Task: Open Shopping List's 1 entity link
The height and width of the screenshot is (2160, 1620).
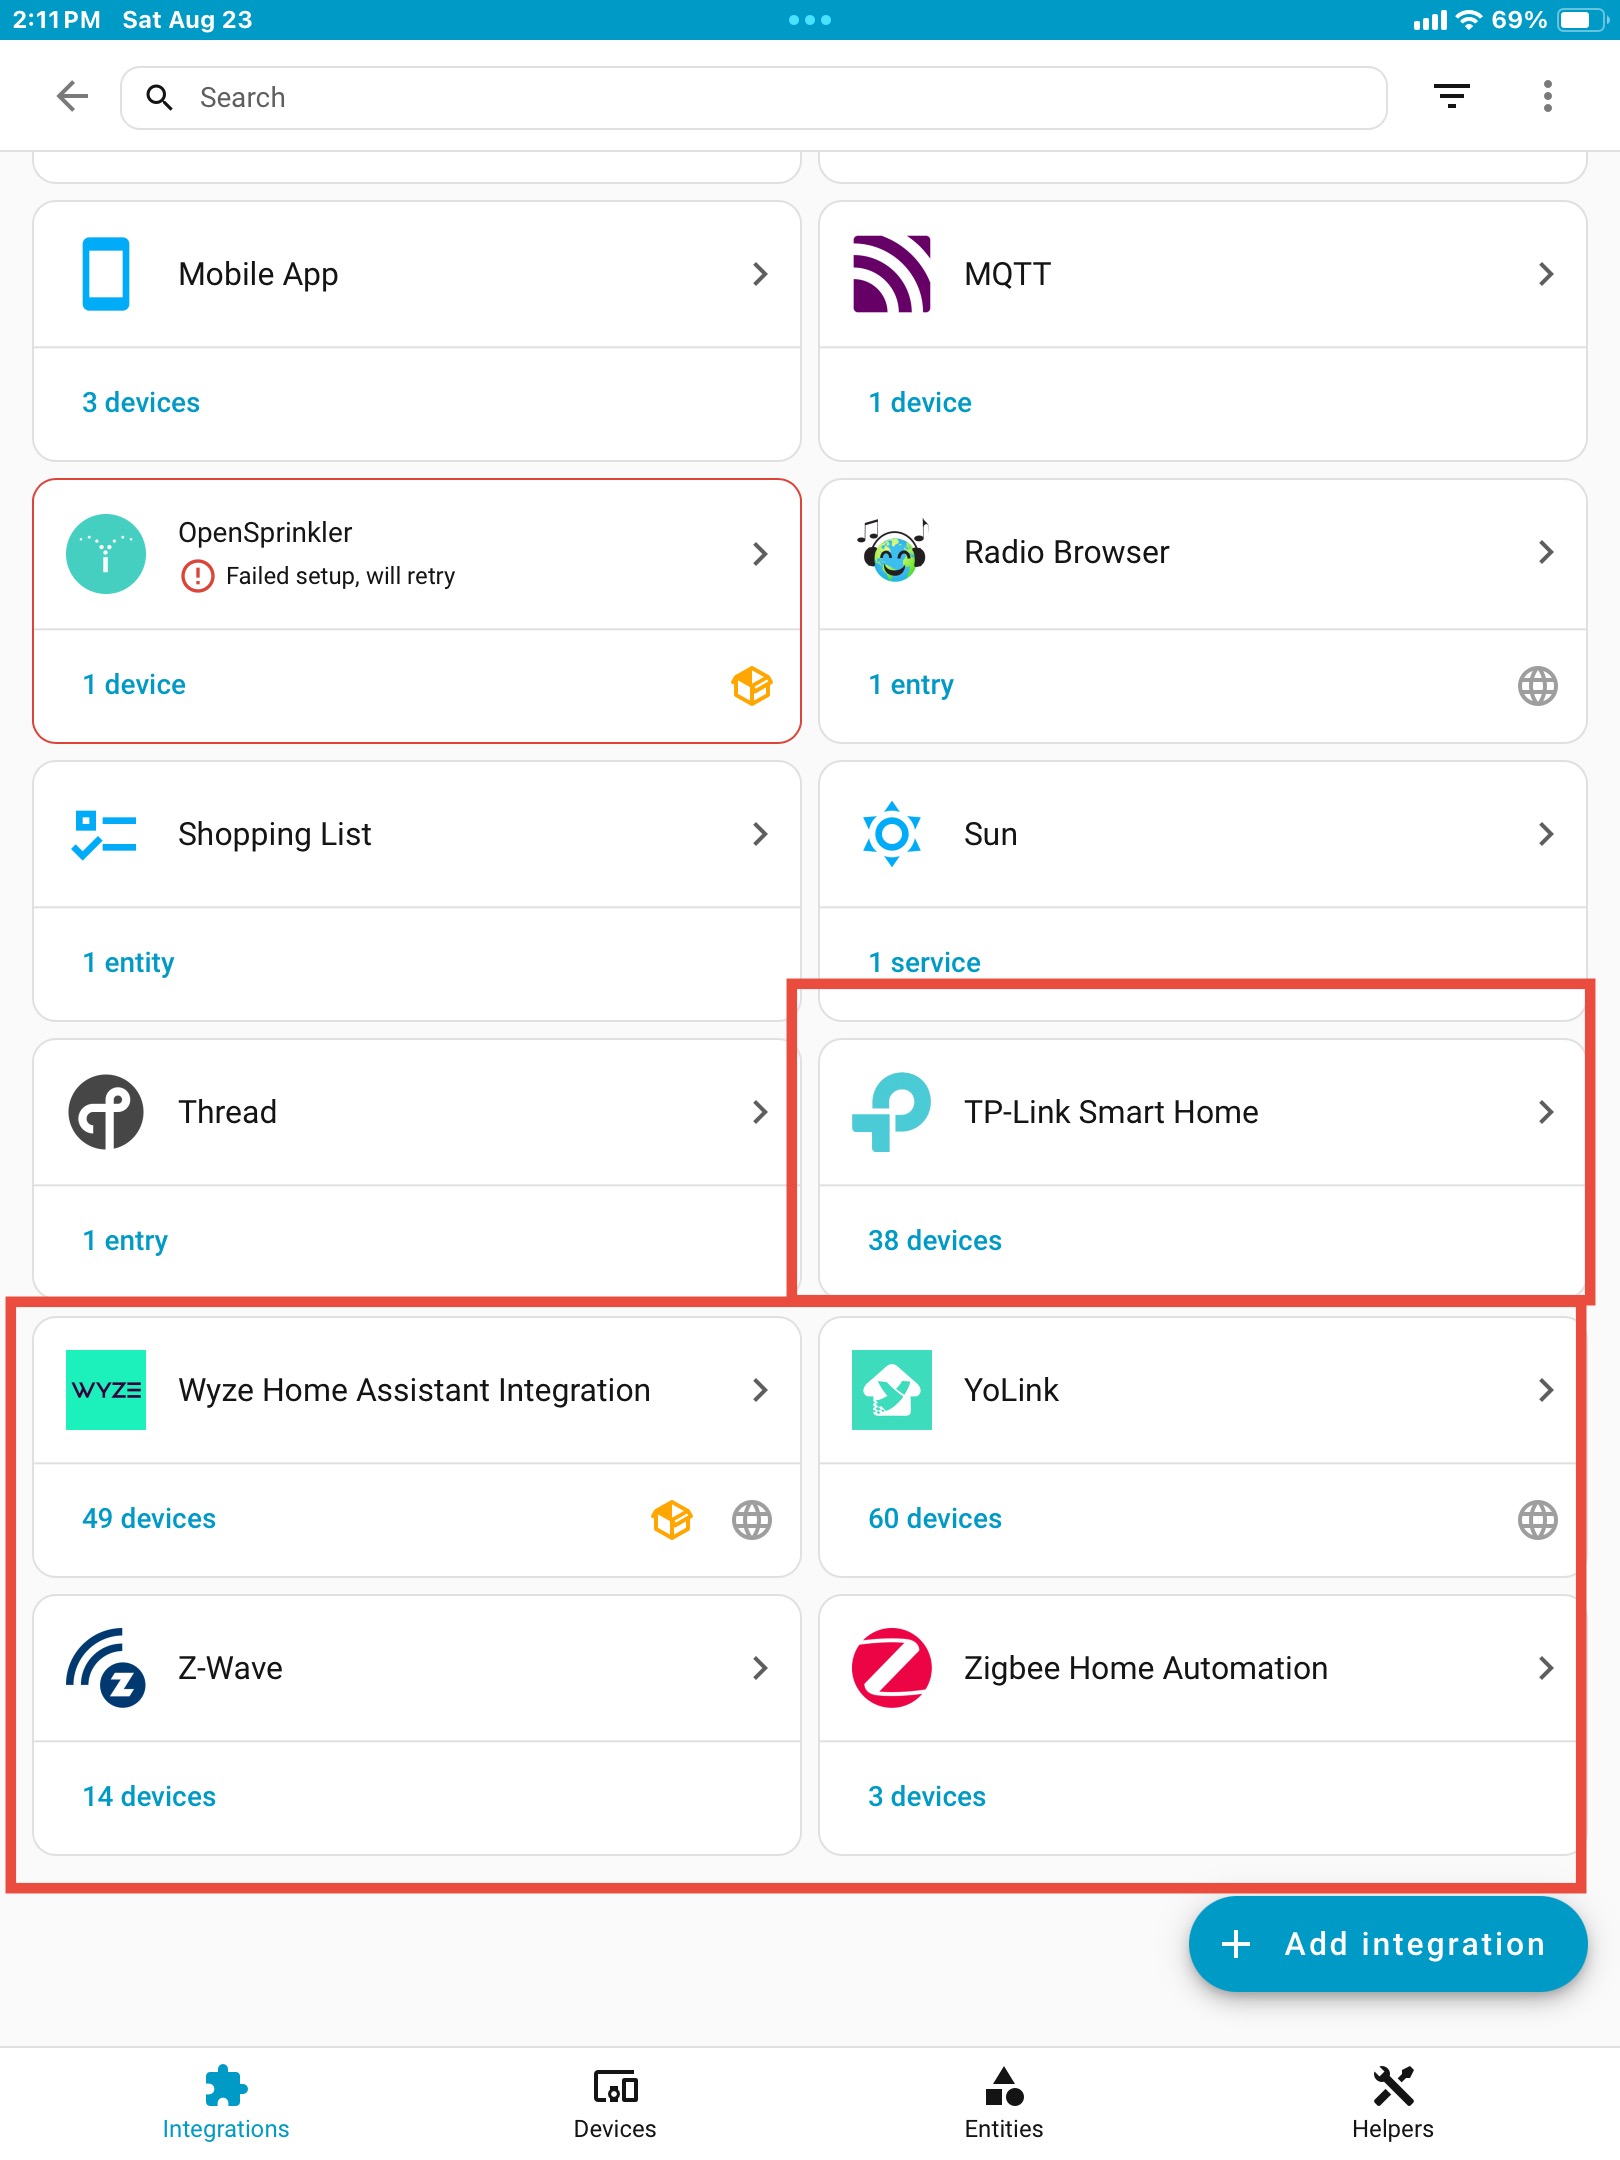Action: pos(128,962)
